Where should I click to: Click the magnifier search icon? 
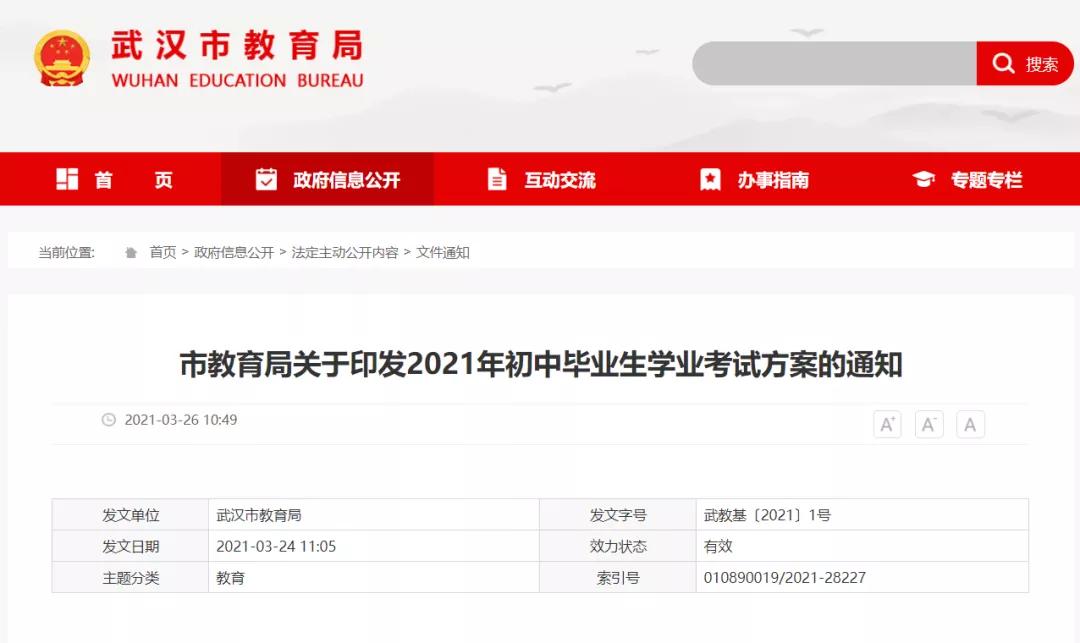pyautogui.click(x=1004, y=63)
